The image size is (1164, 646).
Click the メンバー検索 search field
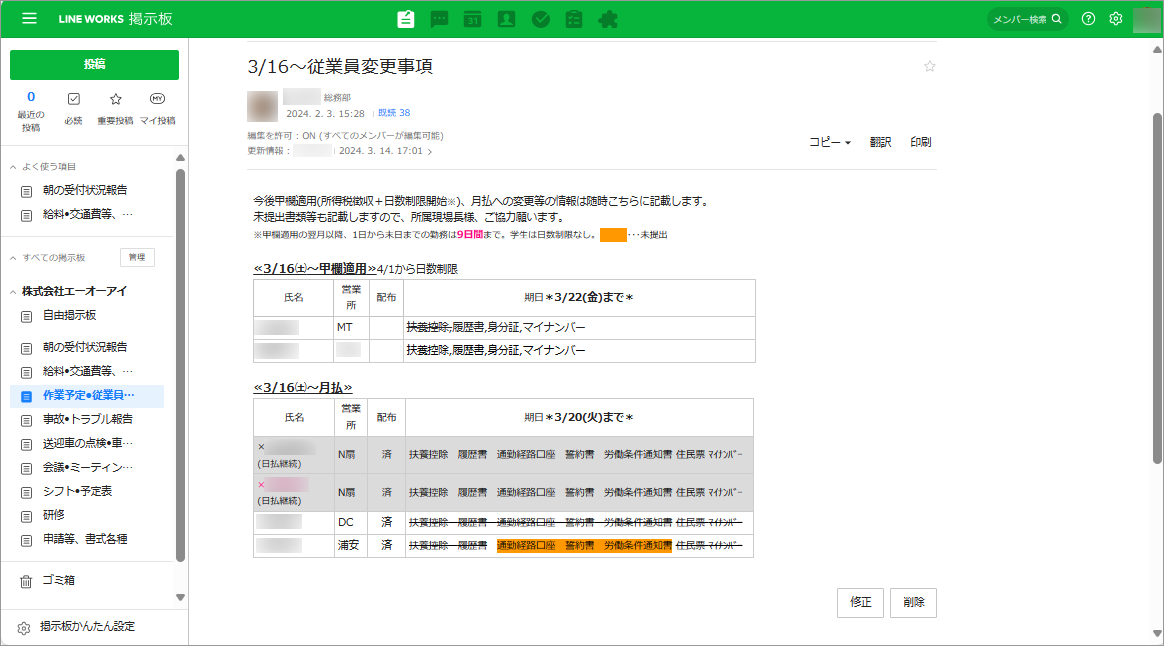coord(1027,19)
